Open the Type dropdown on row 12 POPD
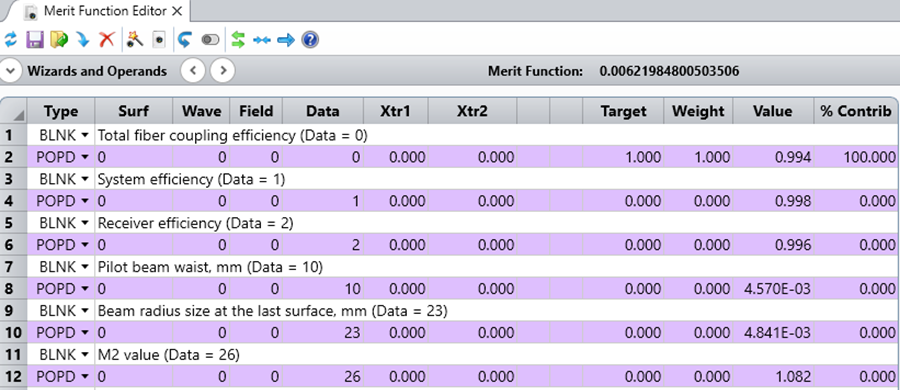Image resolution: width=900 pixels, height=390 pixels. point(86,377)
